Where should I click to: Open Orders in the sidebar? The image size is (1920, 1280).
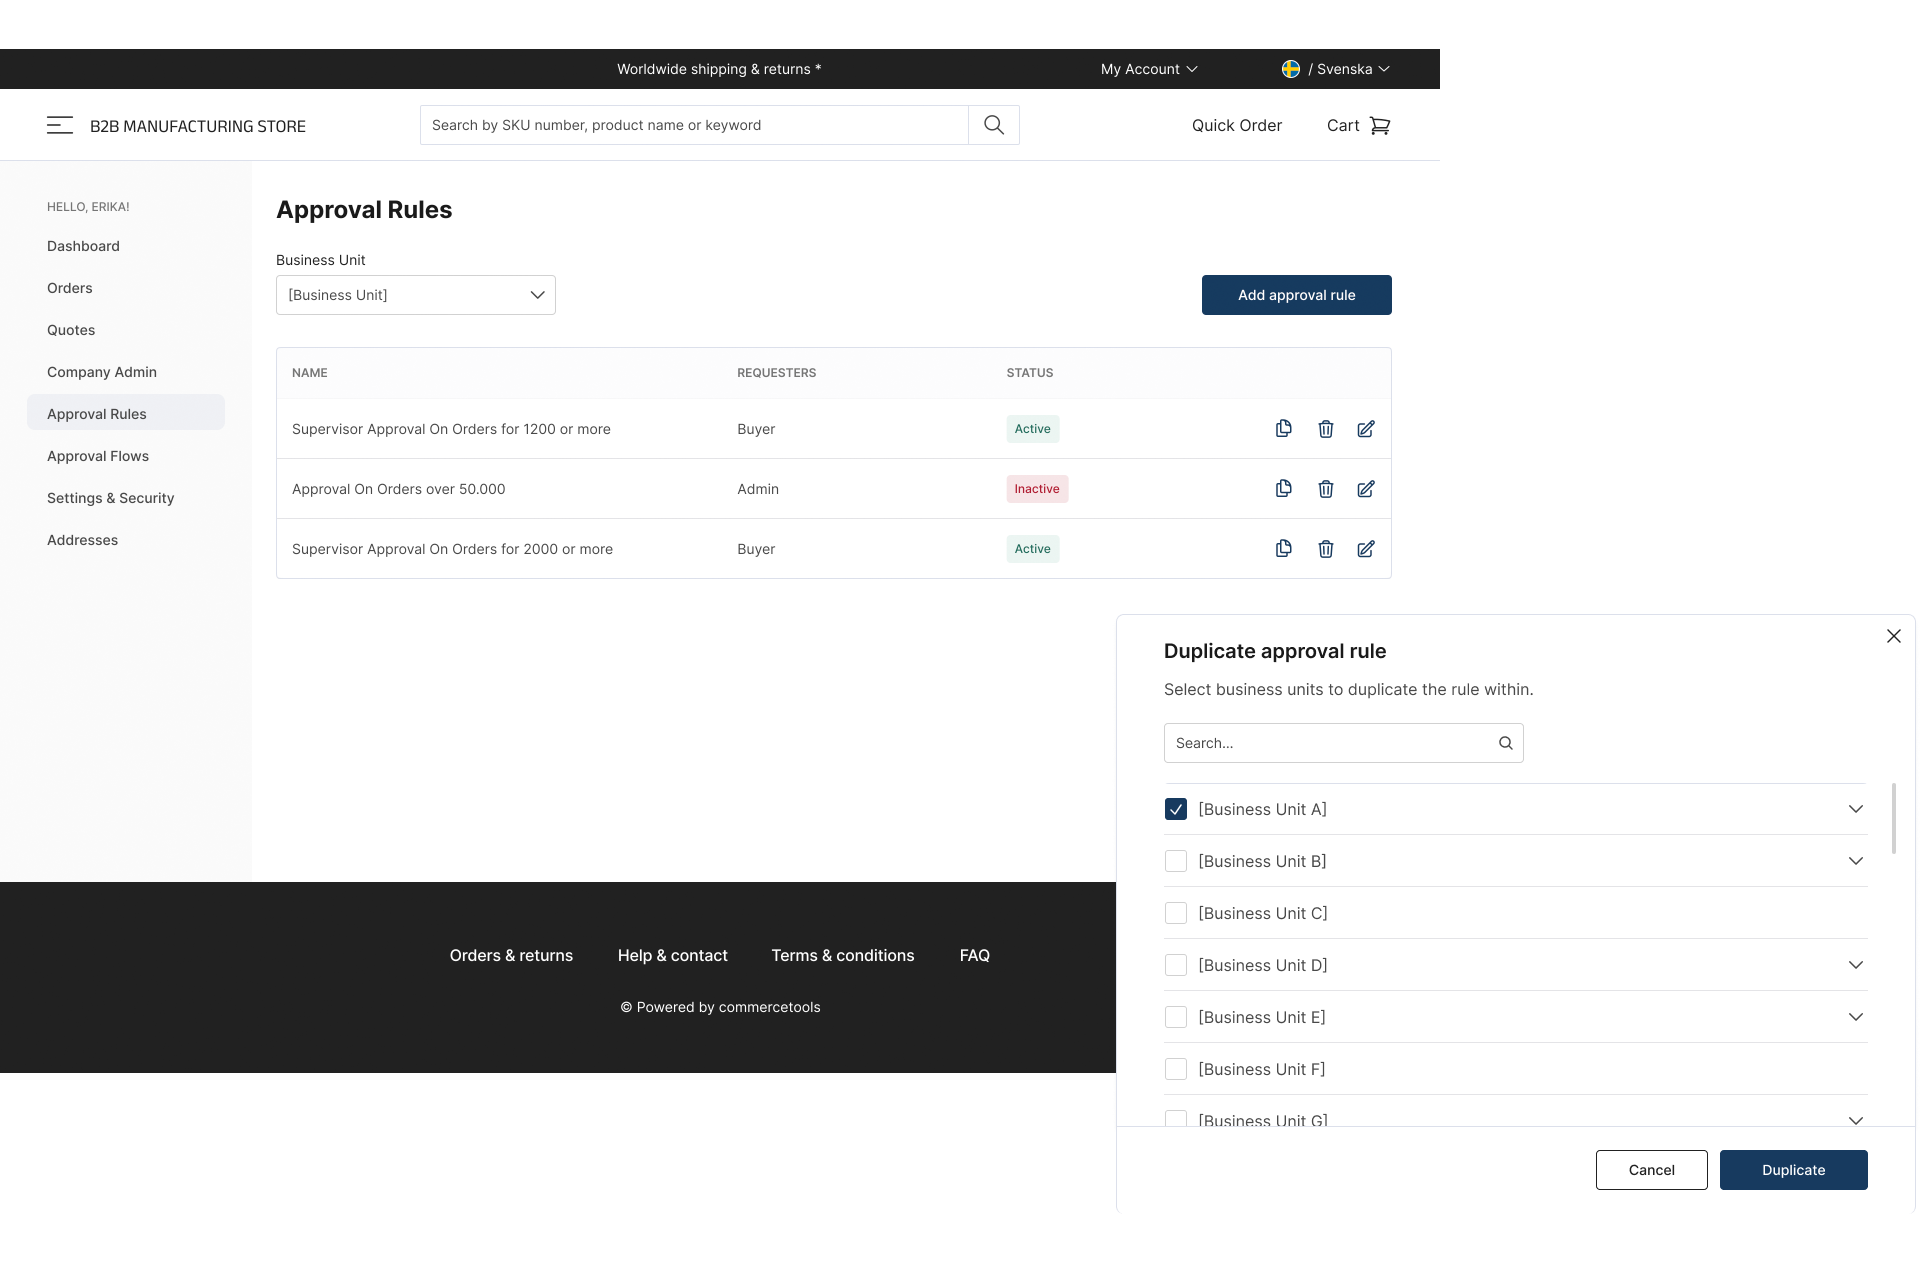[70, 288]
